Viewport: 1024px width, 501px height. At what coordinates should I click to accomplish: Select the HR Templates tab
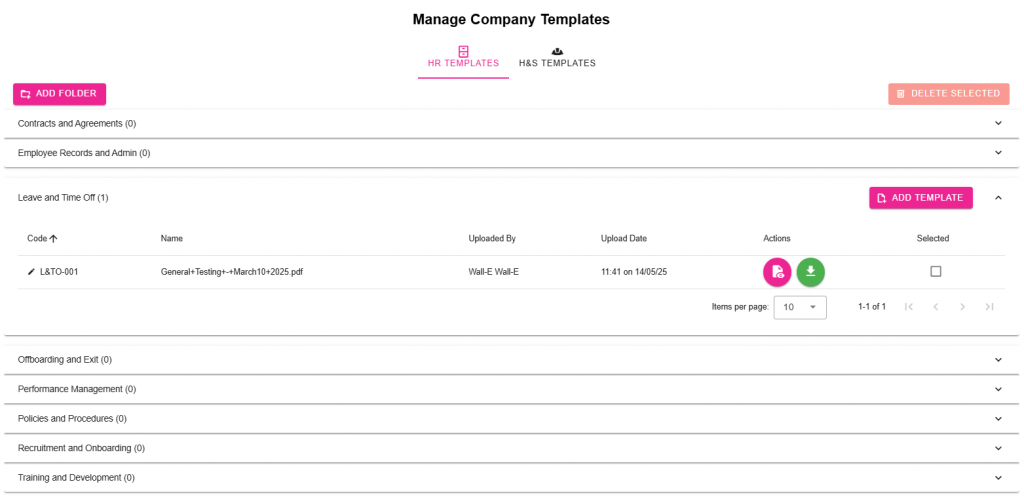[463, 57]
